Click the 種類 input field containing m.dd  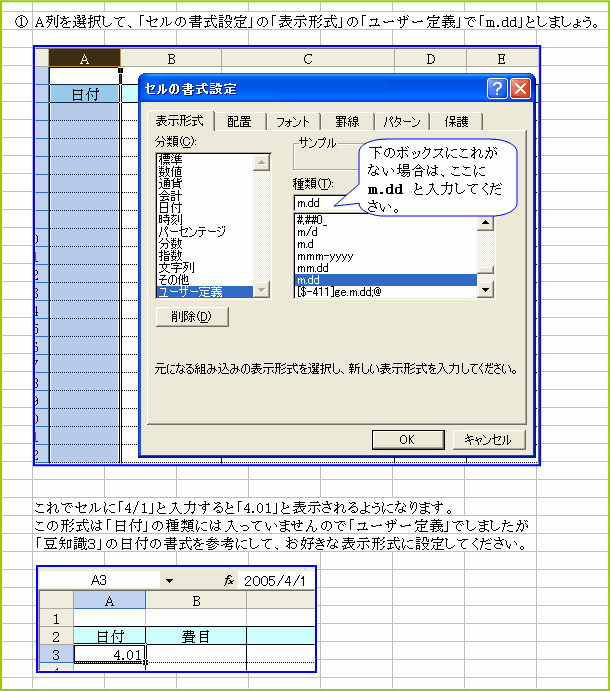pos(326,203)
